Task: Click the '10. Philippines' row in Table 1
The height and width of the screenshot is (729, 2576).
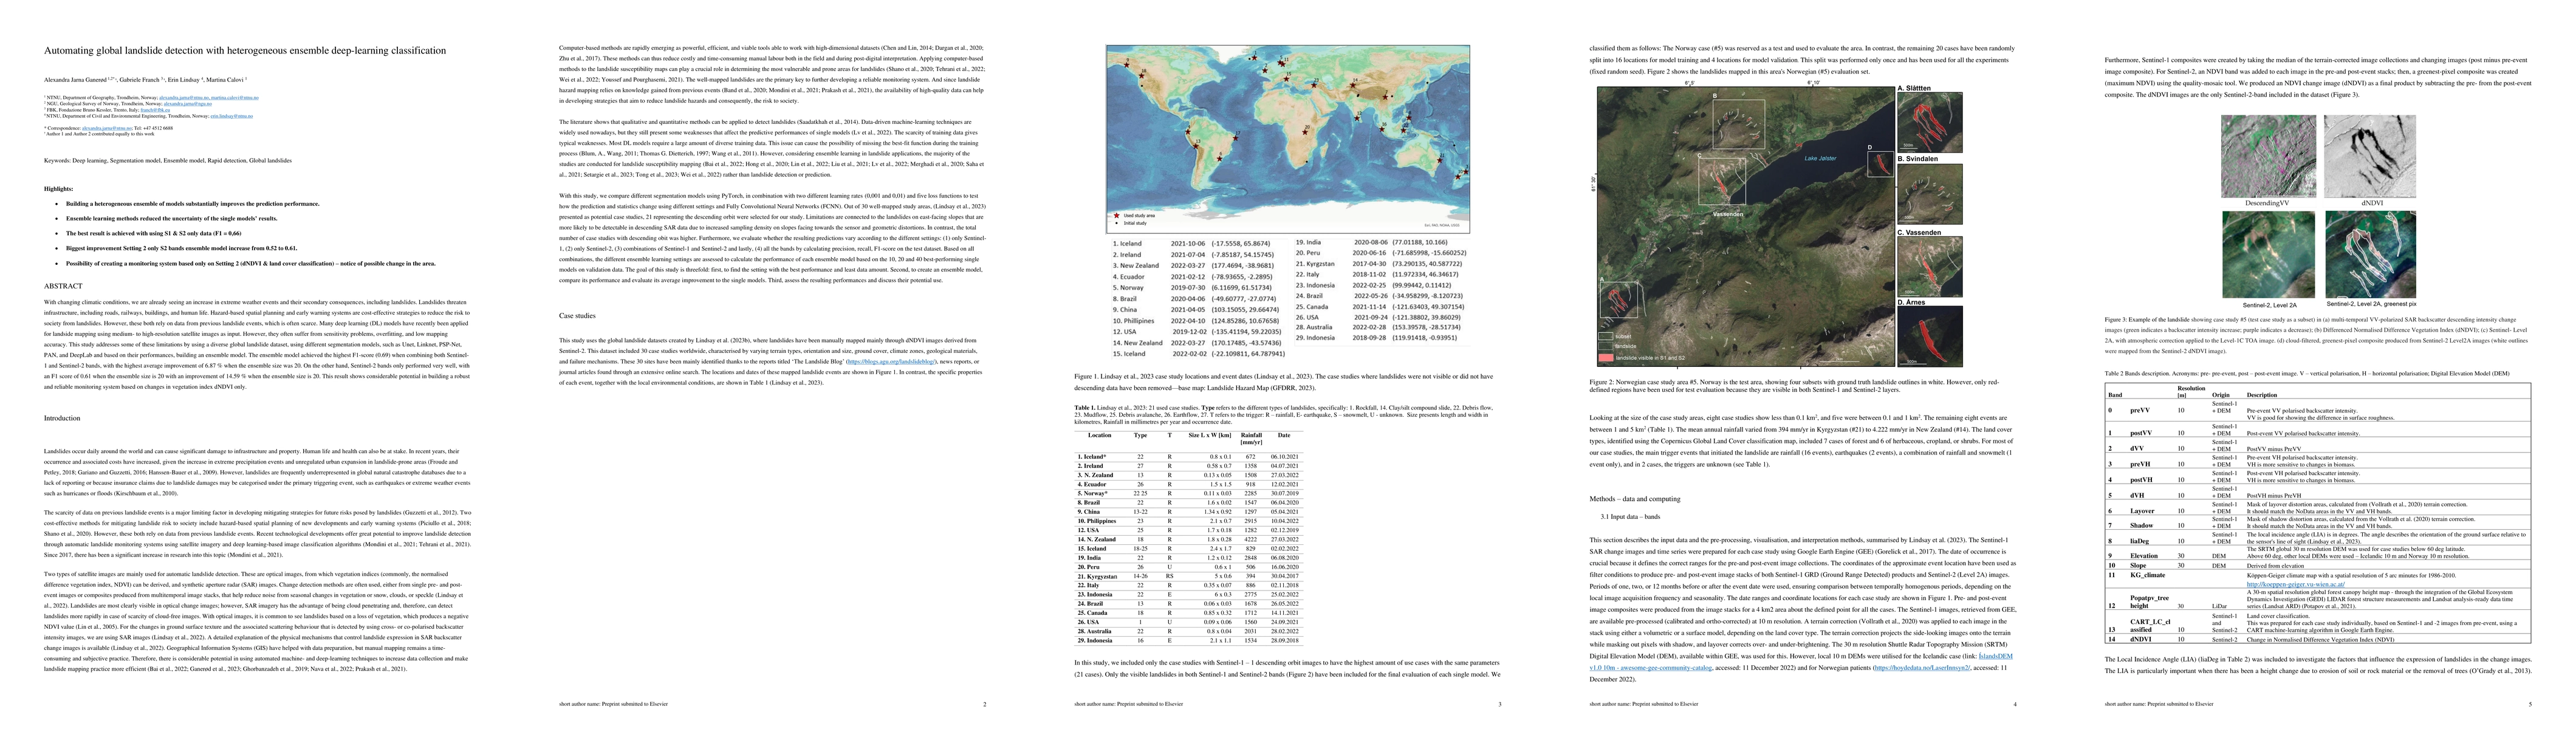Action: click(x=1189, y=521)
